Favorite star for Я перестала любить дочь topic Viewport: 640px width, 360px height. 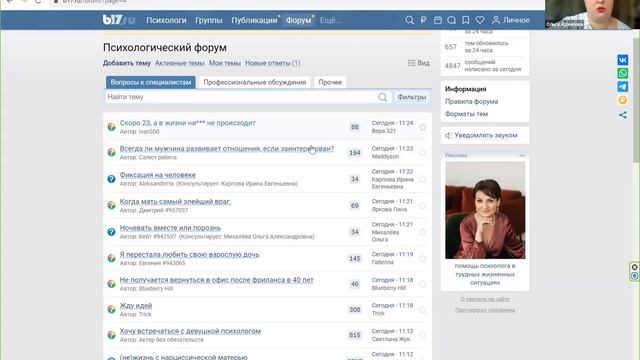[x=422, y=259]
